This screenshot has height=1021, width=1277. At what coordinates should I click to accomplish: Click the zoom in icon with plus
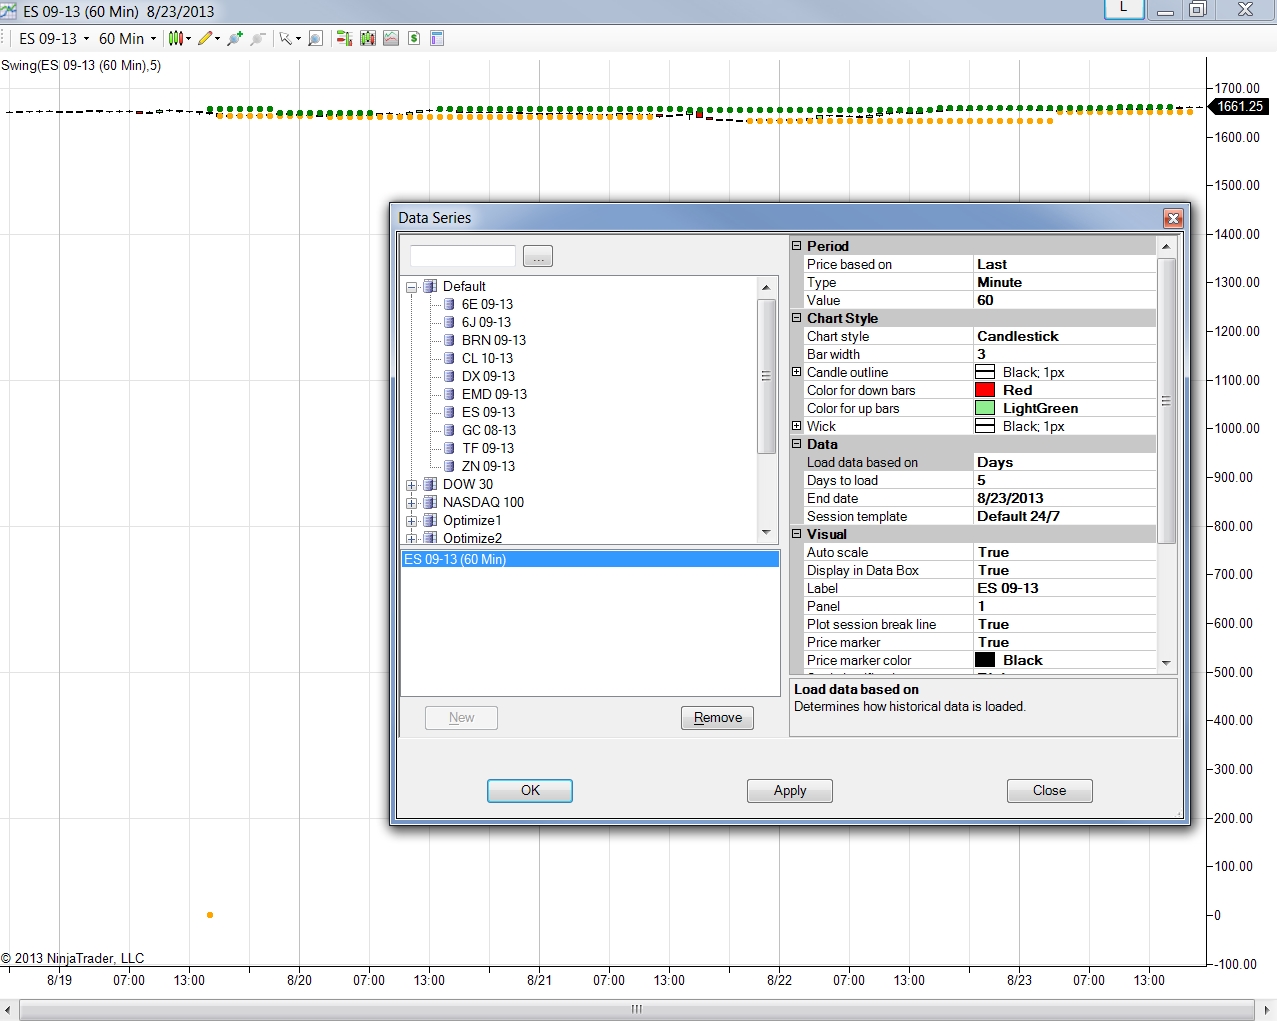pos(235,38)
